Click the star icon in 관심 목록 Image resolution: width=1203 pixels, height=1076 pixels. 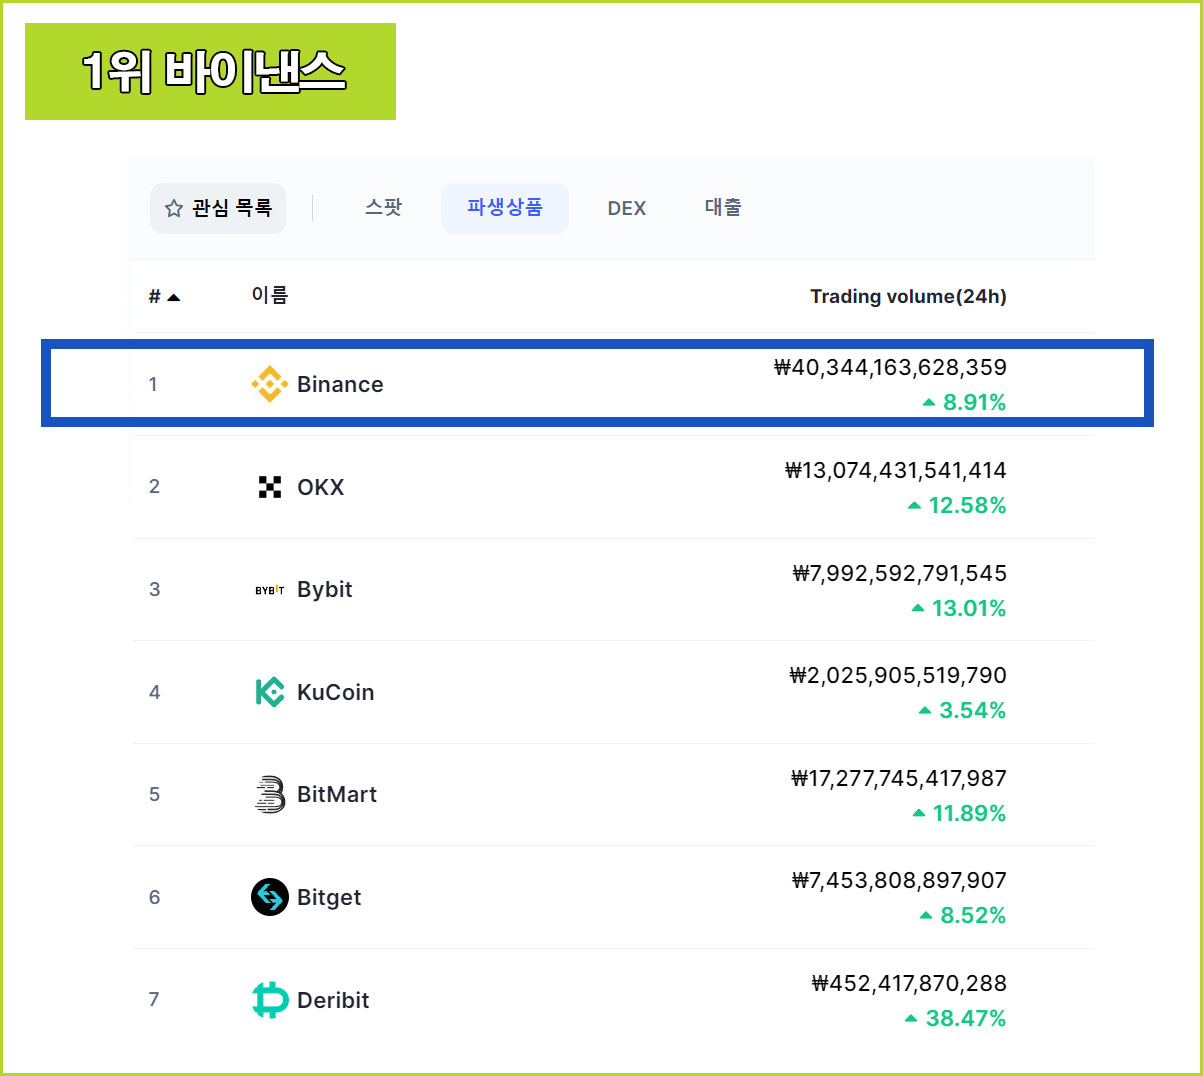click(173, 208)
